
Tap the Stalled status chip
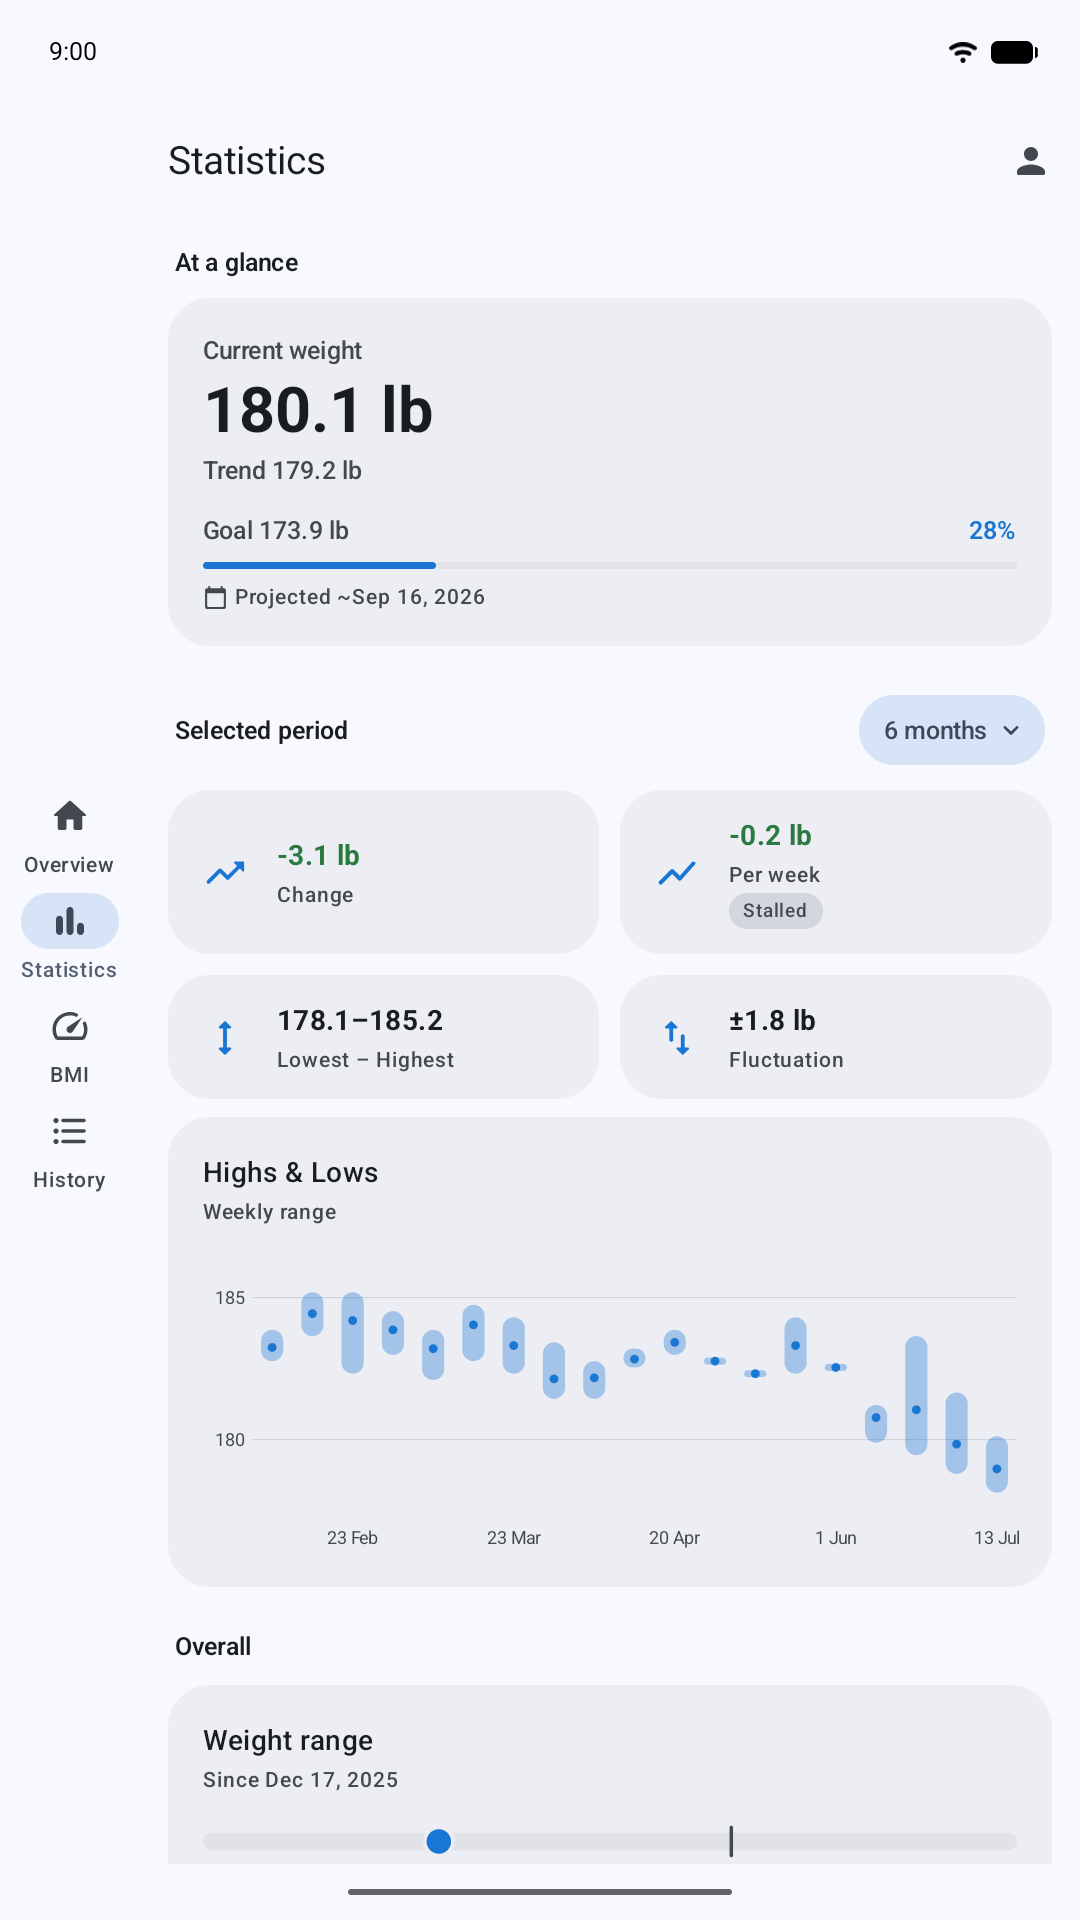pyautogui.click(x=775, y=911)
